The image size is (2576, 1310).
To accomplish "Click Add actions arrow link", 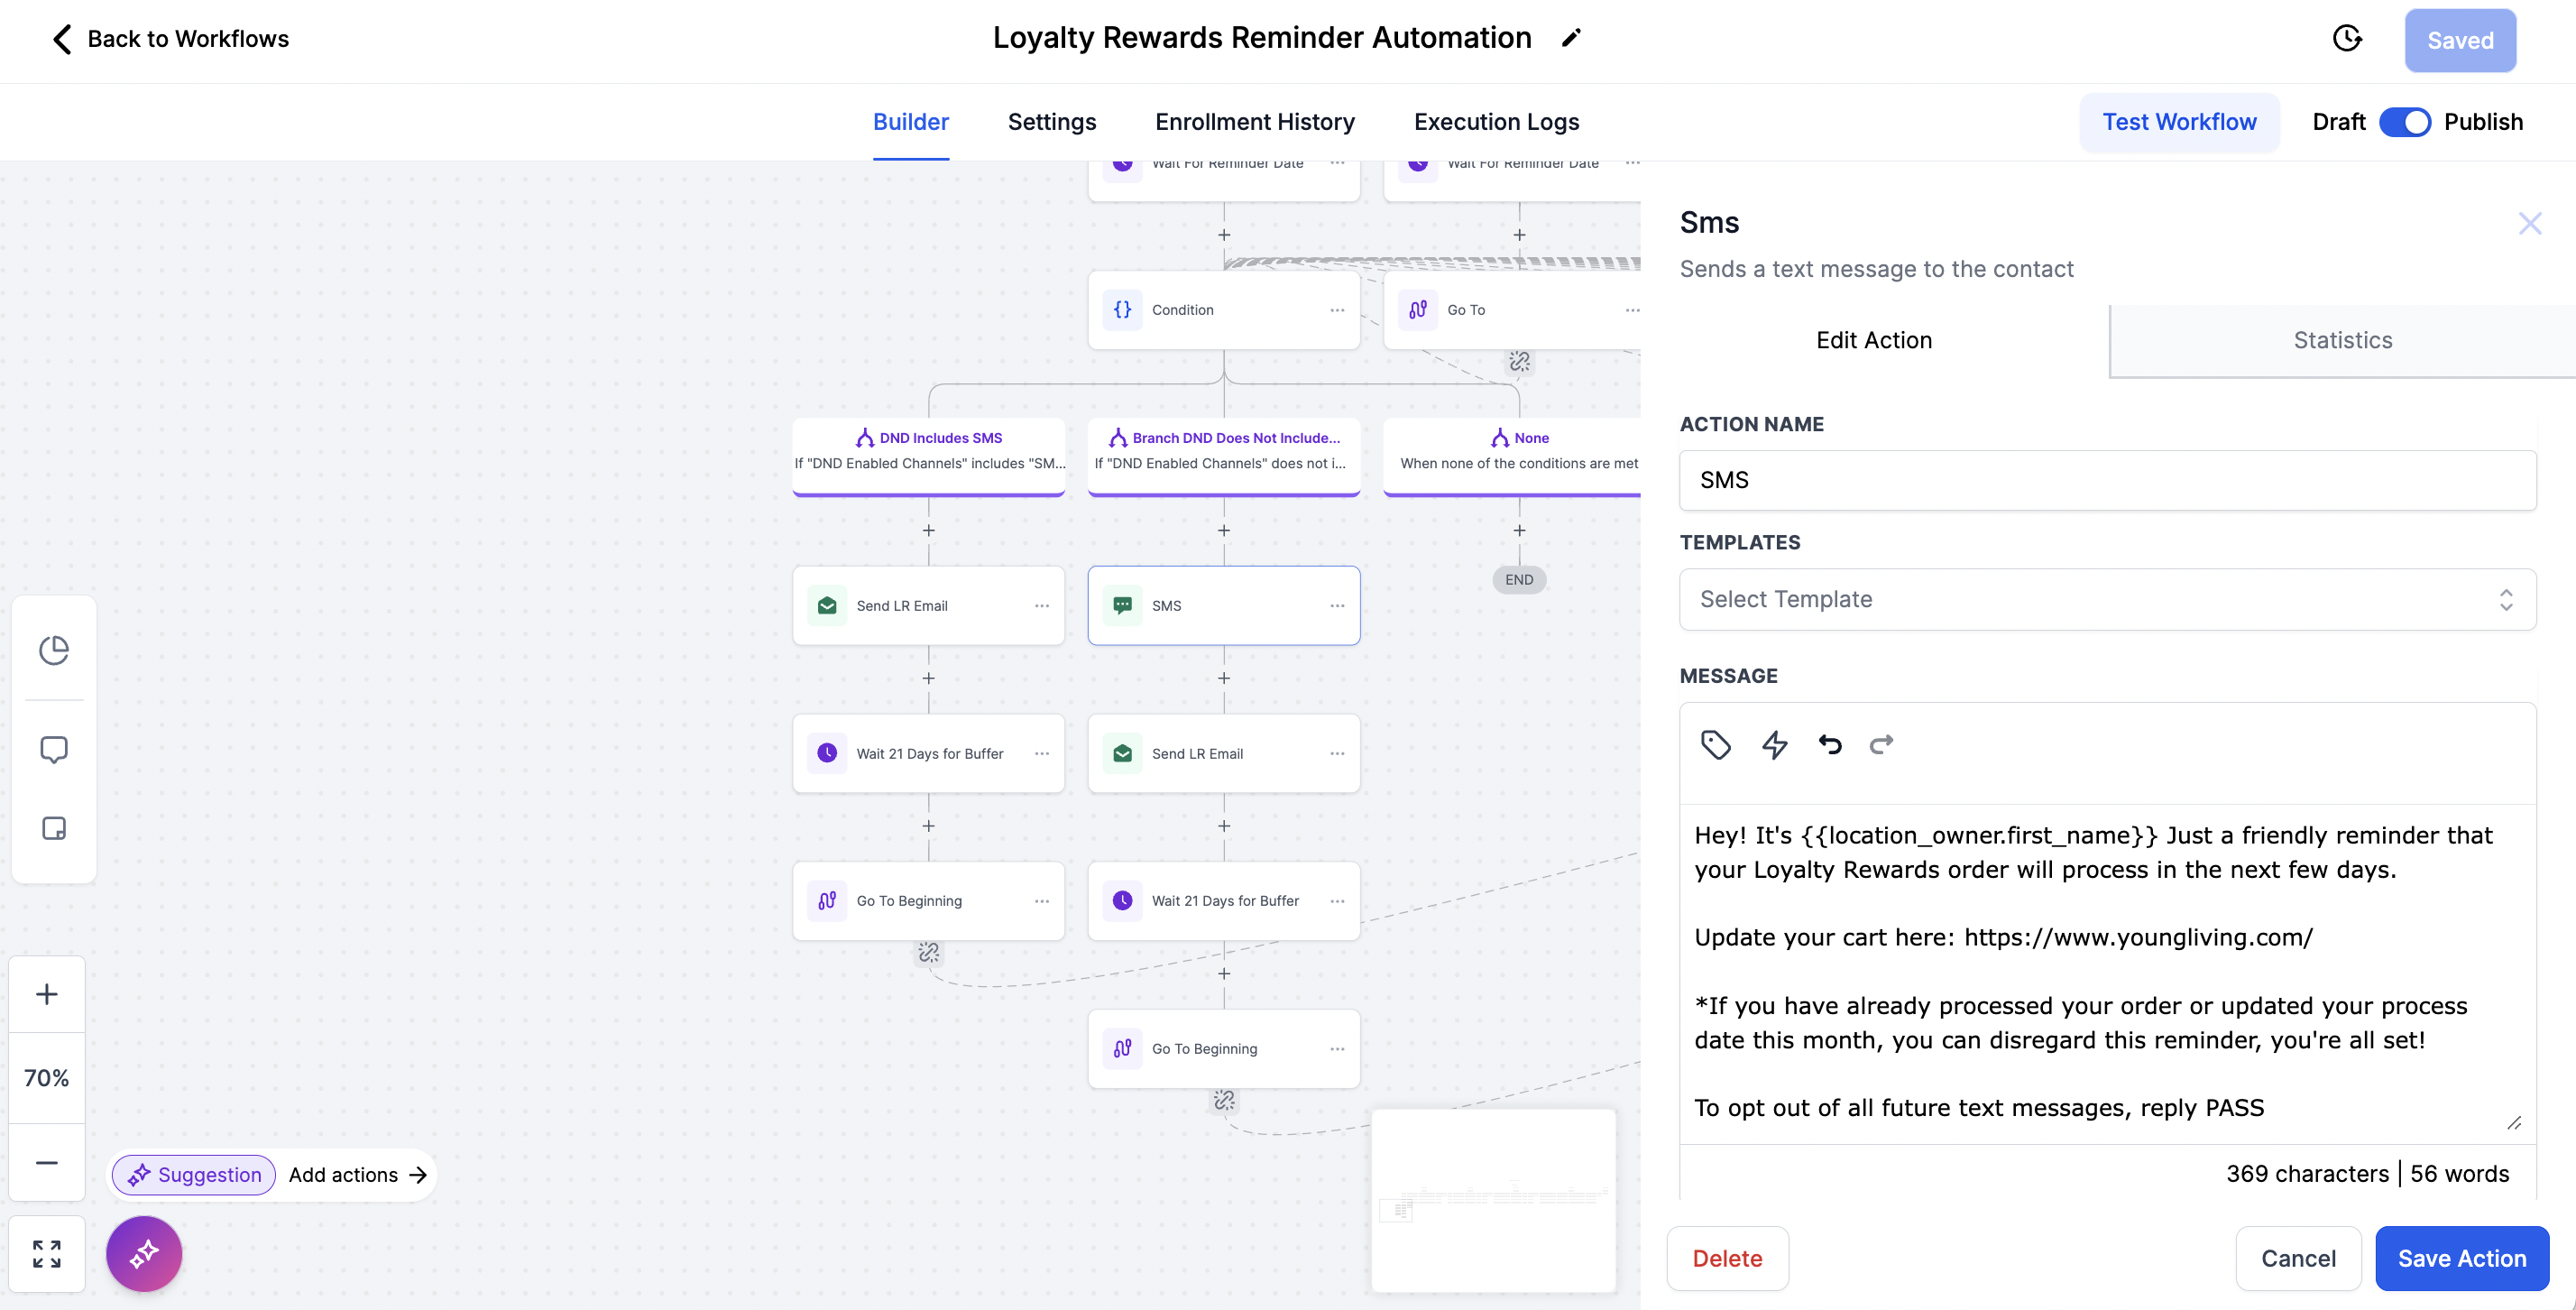I will click(x=358, y=1175).
